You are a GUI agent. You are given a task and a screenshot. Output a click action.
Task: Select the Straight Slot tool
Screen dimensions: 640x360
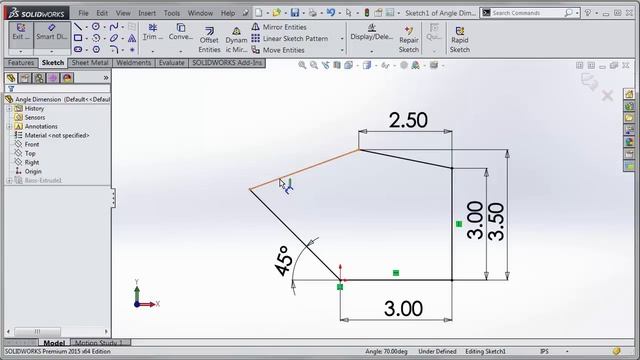coord(78,49)
